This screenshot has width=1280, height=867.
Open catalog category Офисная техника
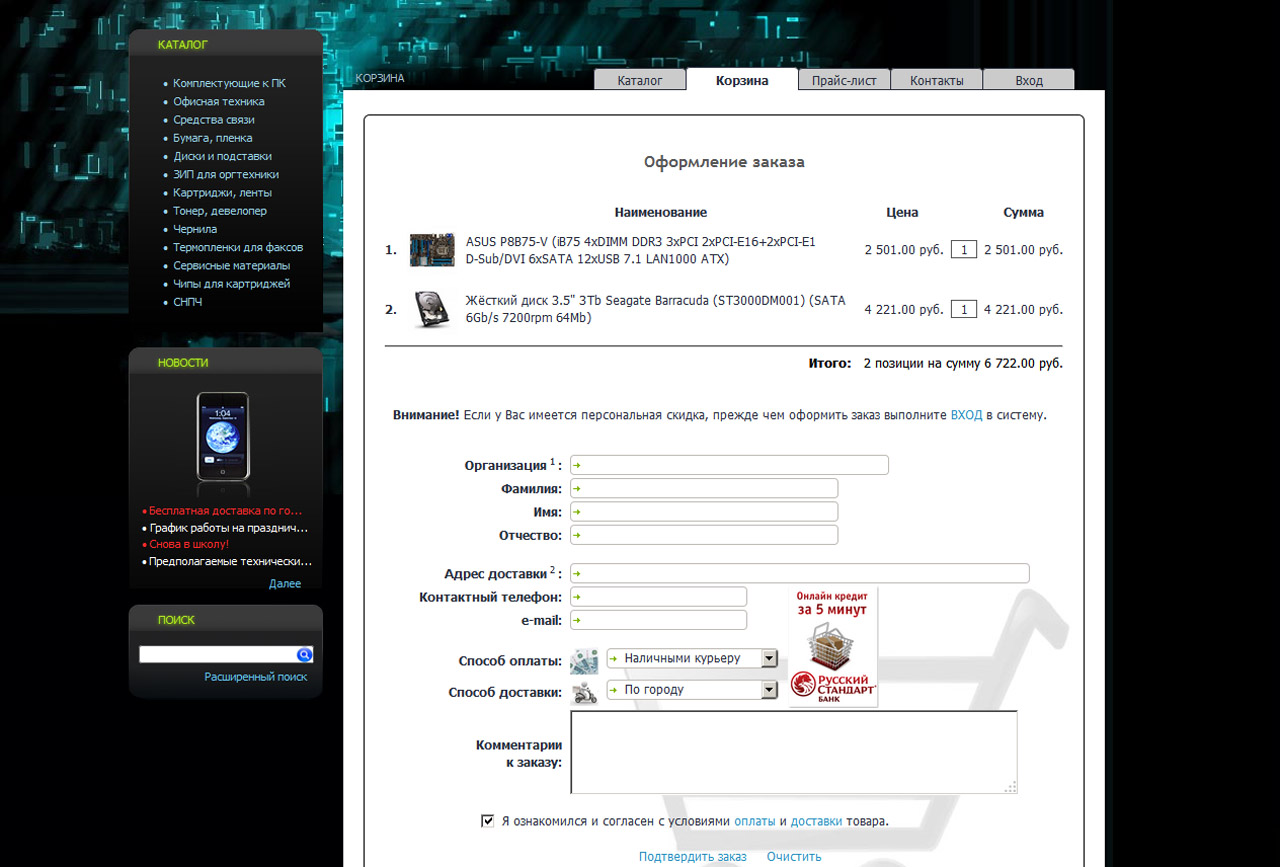(219, 101)
